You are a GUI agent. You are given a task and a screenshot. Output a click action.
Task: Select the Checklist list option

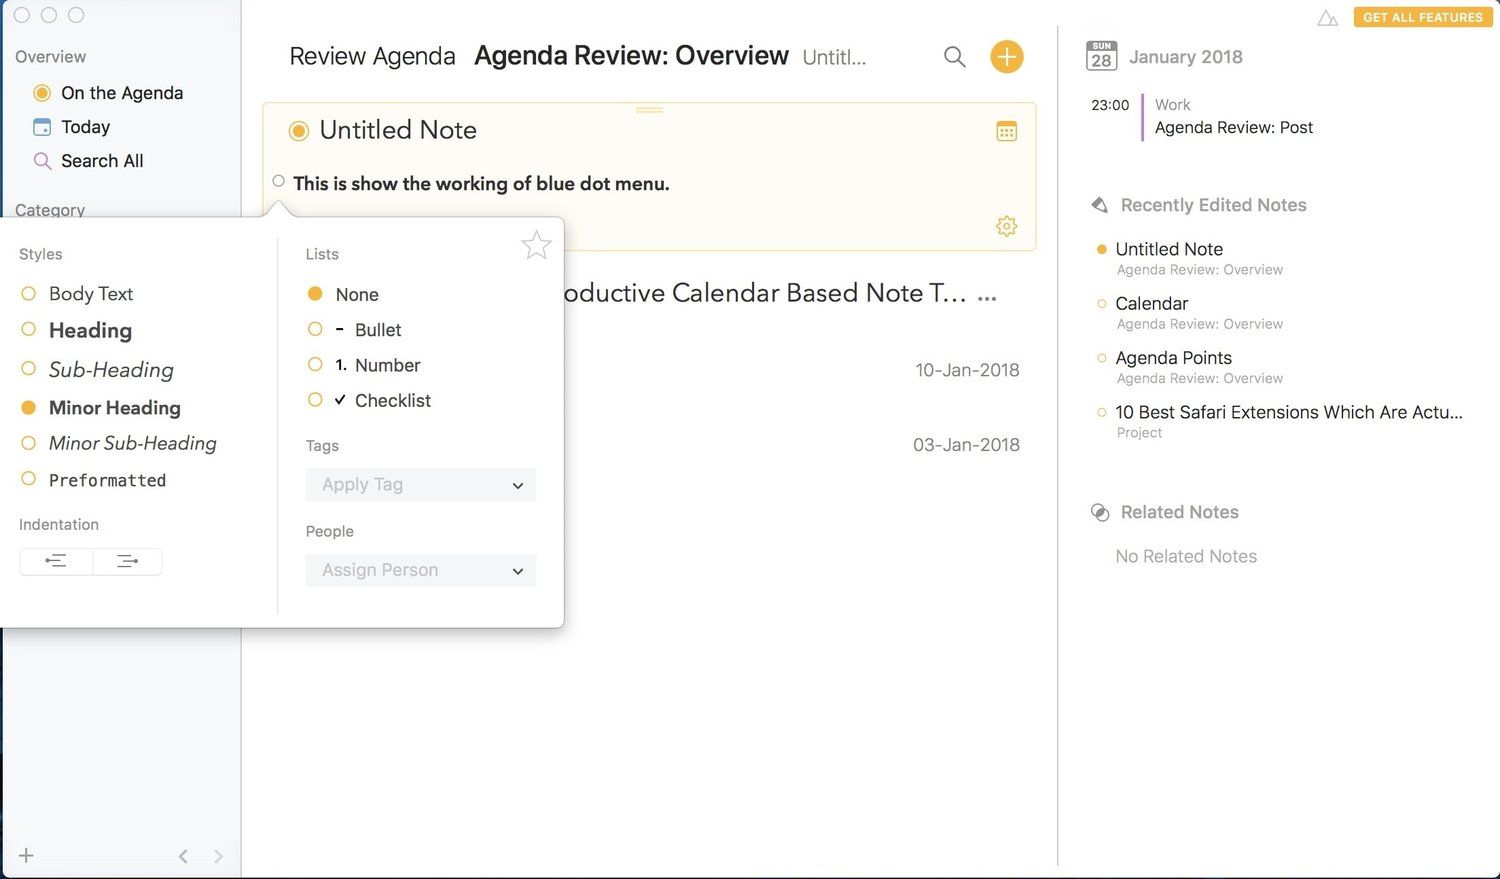[392, 400]
